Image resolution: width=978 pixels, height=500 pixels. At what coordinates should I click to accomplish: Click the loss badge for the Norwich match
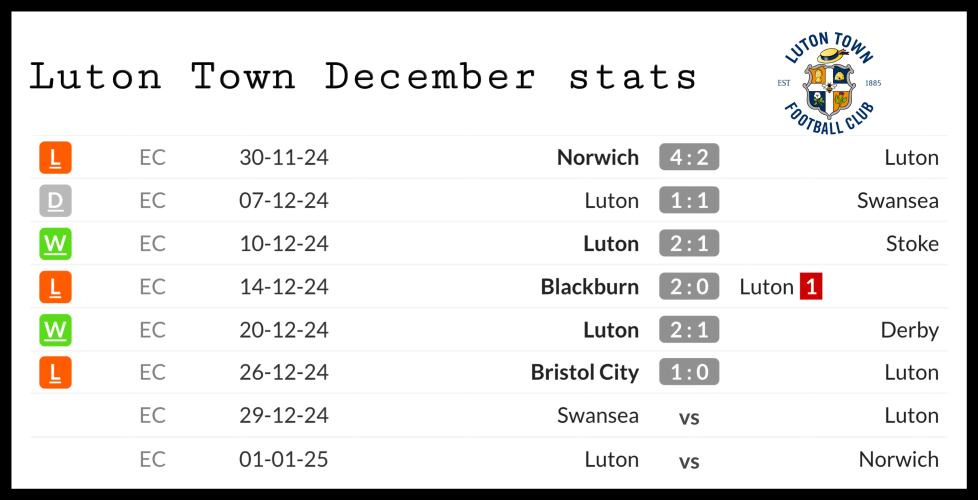pyautogui.click(x=55, y=157)
